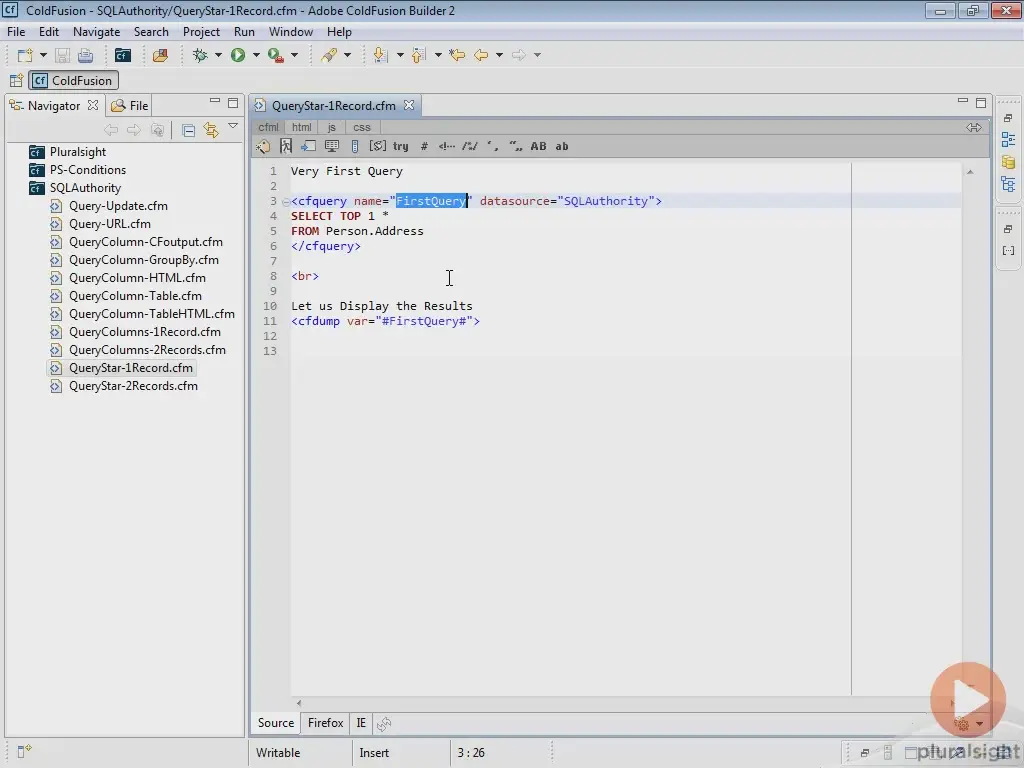This screenshot has height=768, width=1024.
Task: Open the Project menu
Action: [x=201, y=32]
